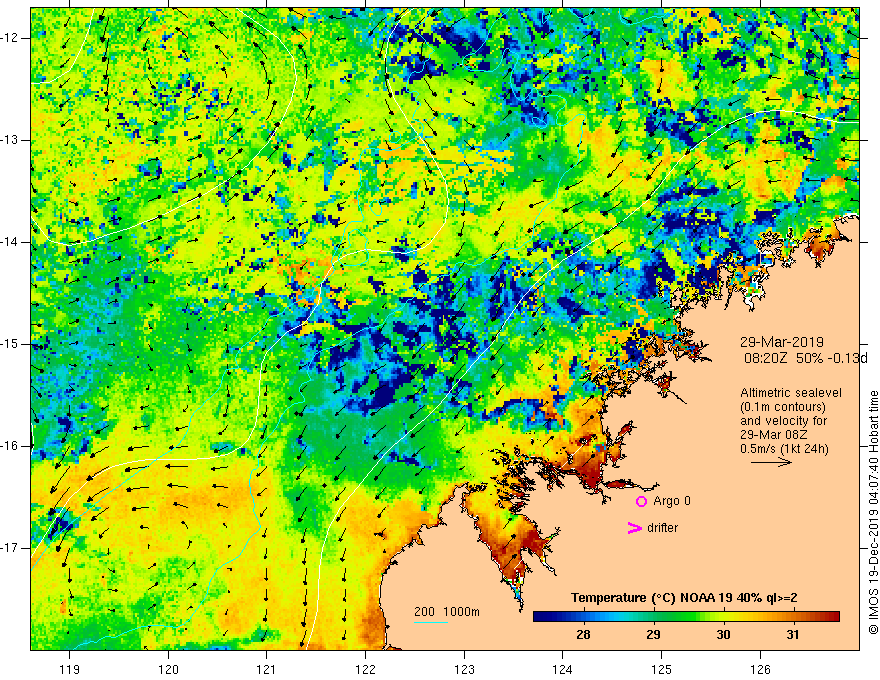Click the longitude axis label 121
This screenshot has height=680, width=880.
[267, 669]
